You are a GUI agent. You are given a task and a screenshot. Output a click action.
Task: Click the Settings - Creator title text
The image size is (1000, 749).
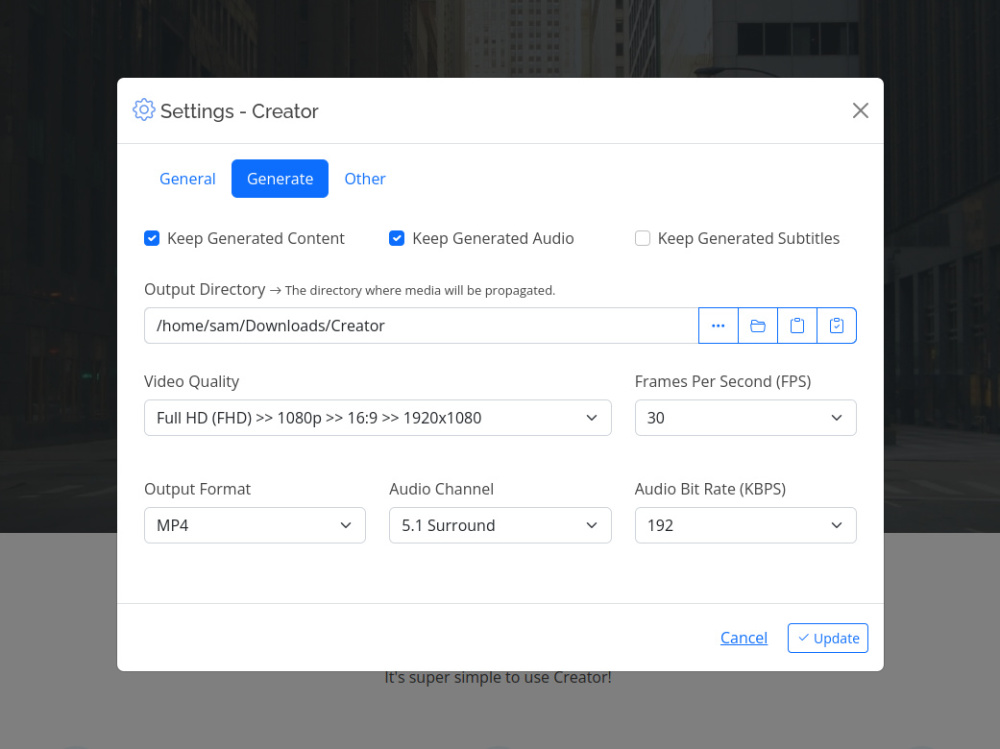(239, 111)
